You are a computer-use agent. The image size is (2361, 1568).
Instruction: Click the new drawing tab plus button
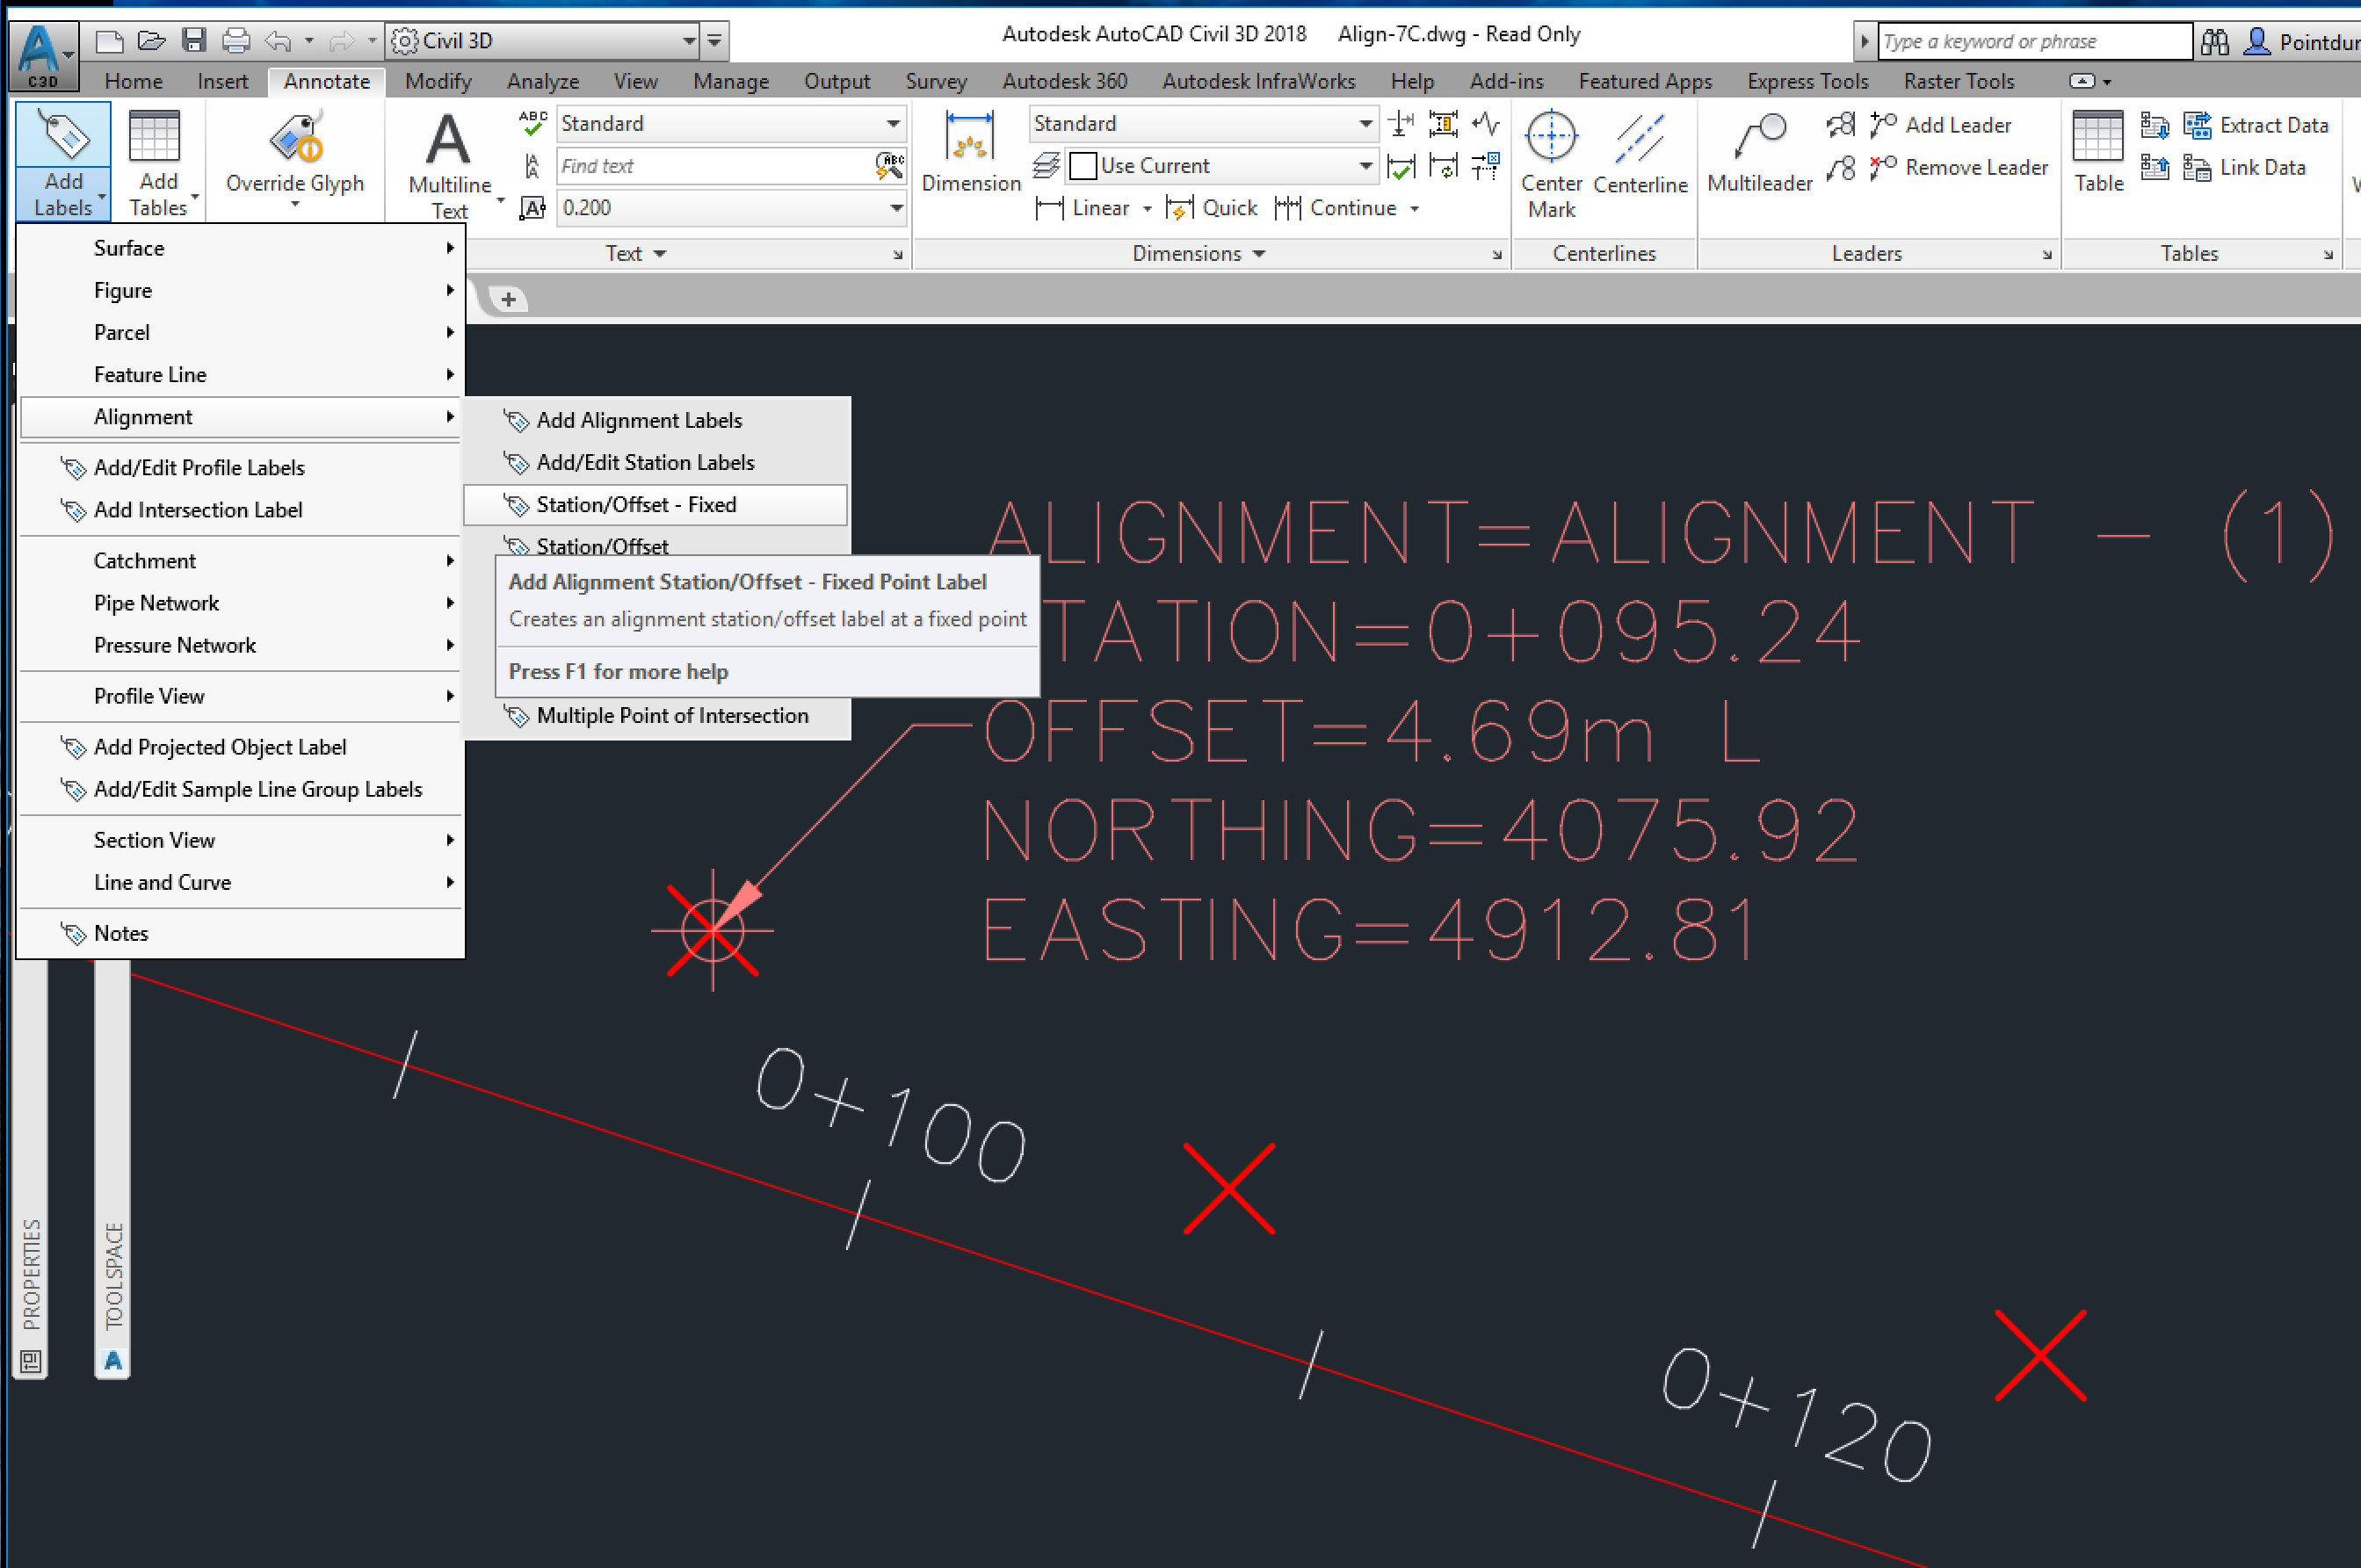tap(508, 299)
